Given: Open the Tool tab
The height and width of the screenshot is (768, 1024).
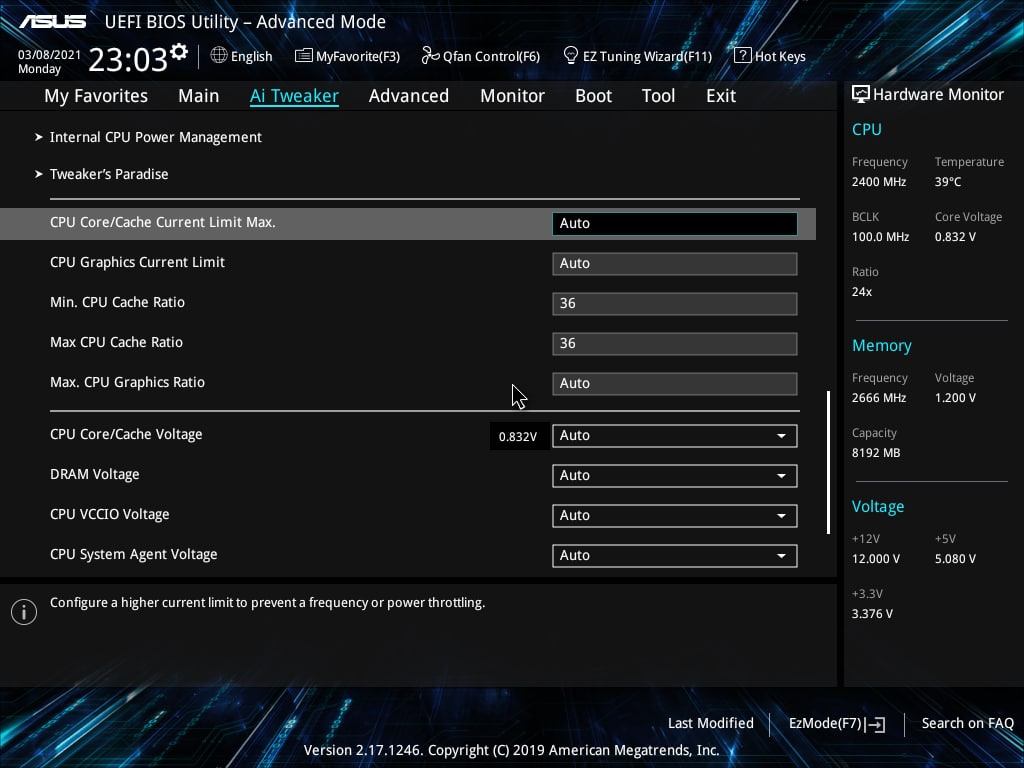Looking at the screenshot, I should pos(658,96).
